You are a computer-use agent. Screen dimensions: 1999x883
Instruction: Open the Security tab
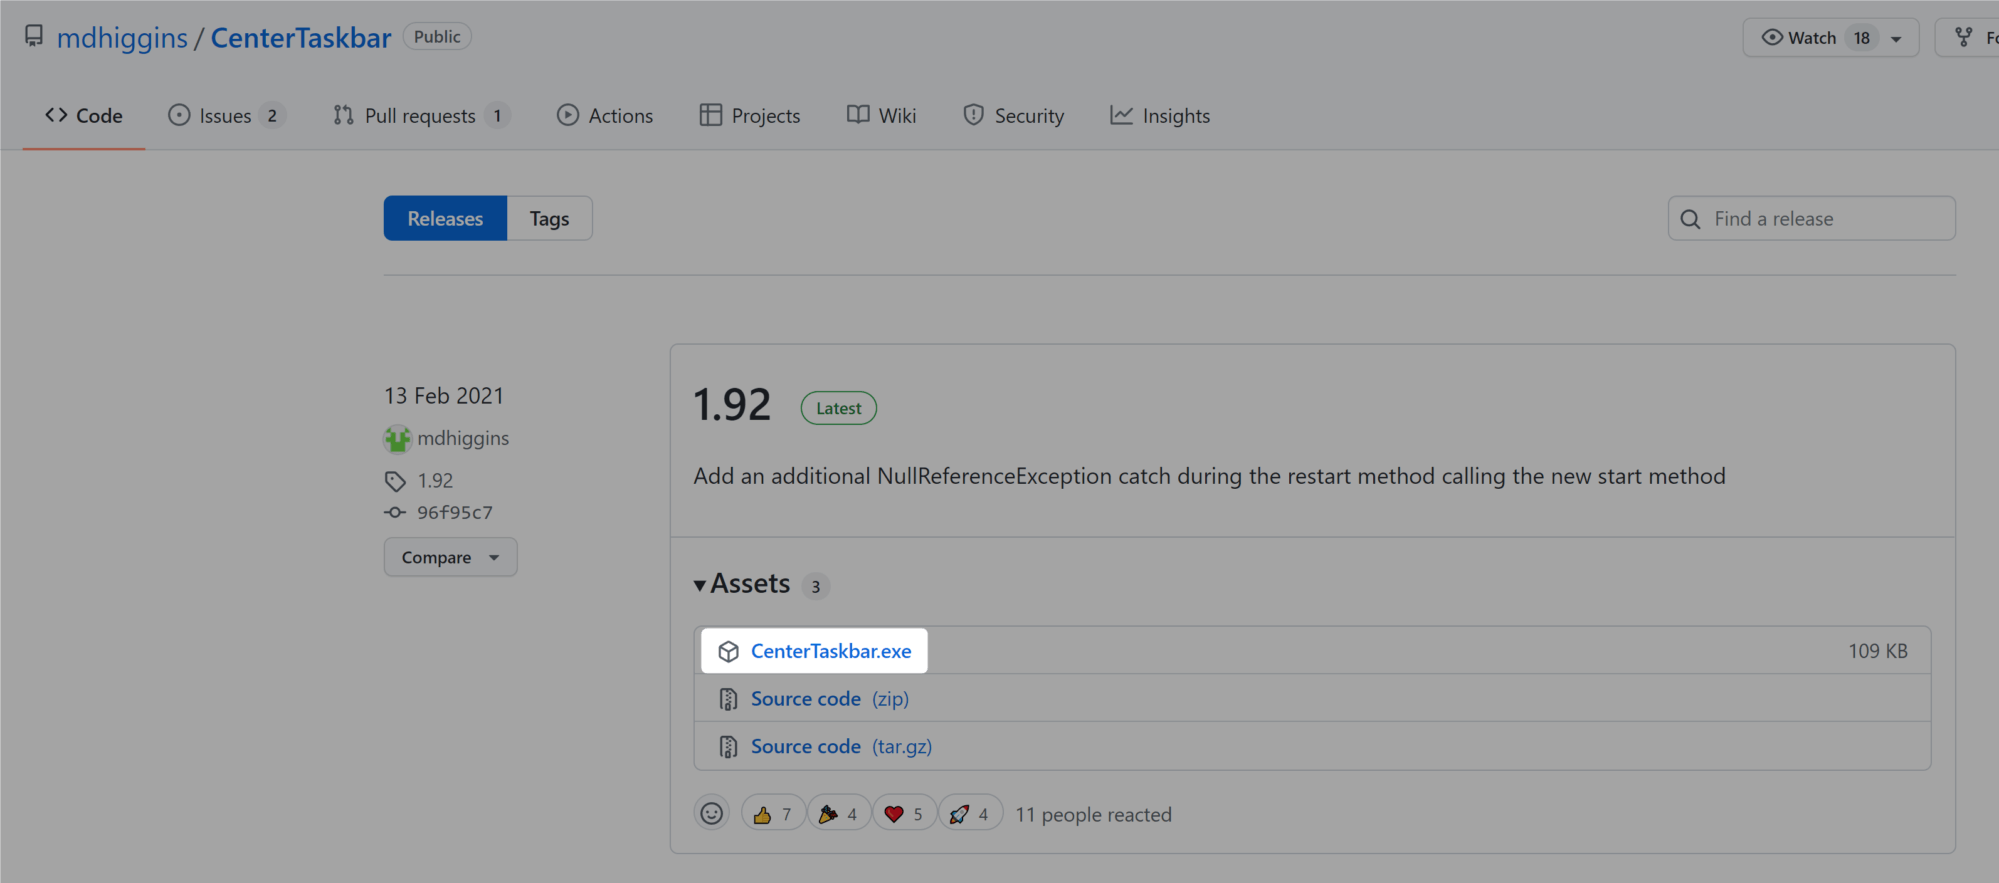click(x=1014, y=116)
